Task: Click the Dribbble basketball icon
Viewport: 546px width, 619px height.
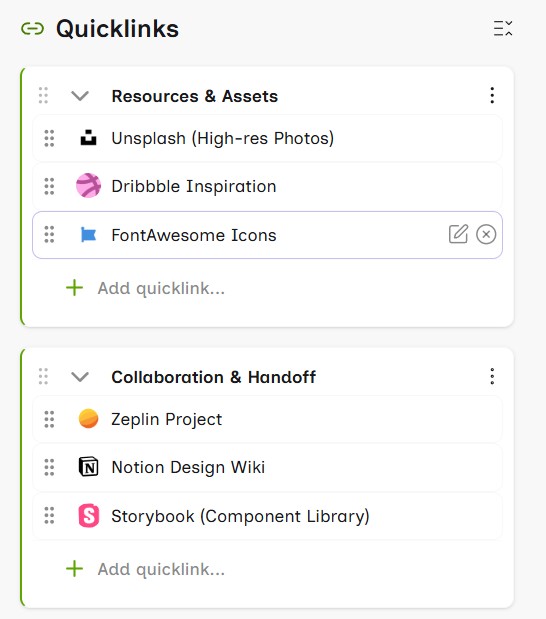Action: click(x=88, y=186)
